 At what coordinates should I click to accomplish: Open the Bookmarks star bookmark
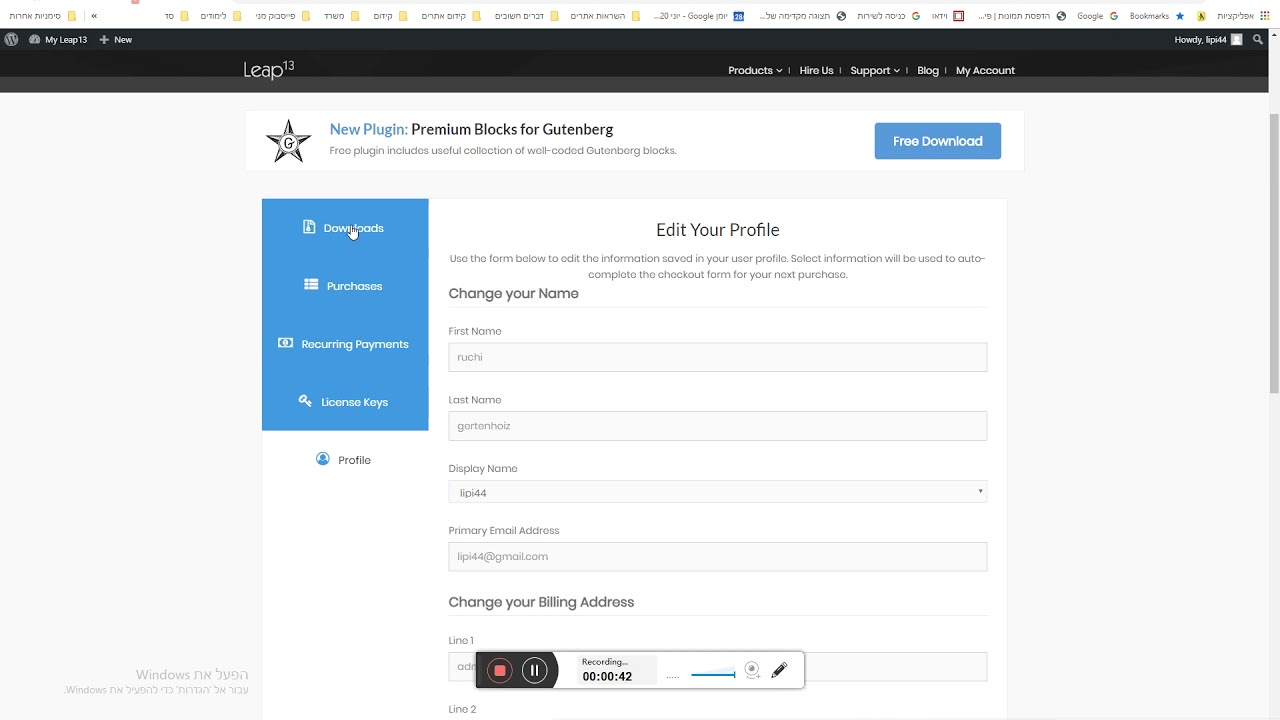coord(1157,16)
